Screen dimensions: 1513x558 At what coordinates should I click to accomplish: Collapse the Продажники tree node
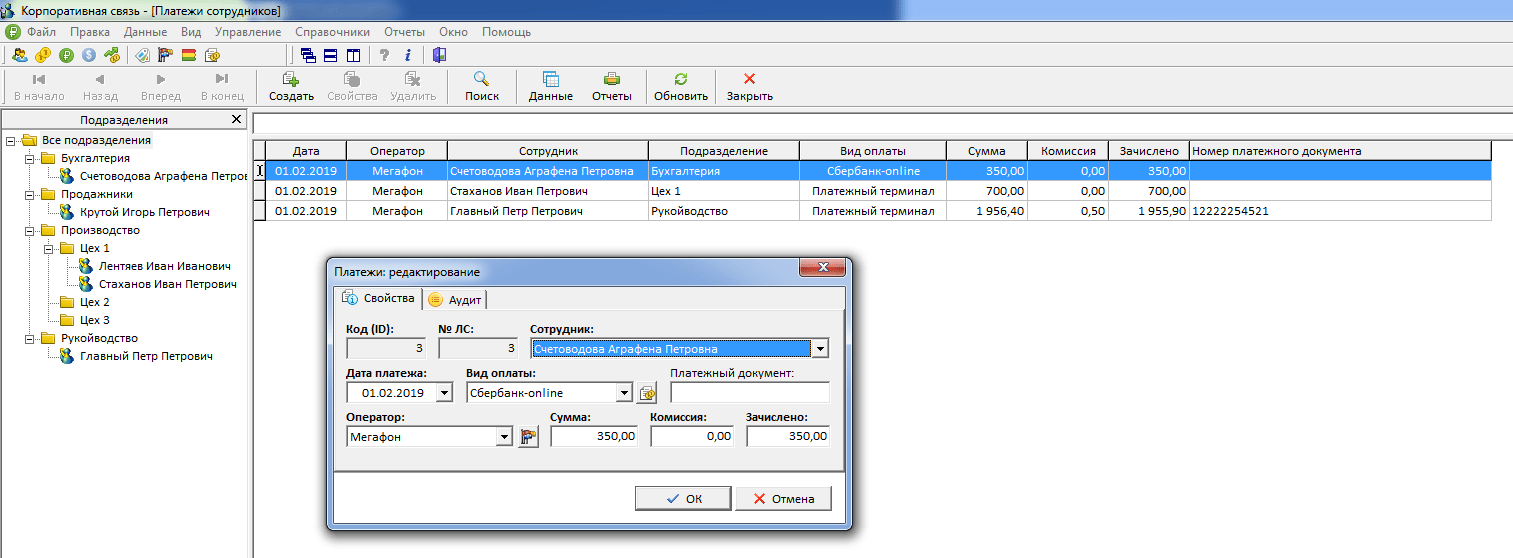coord(28,194)
